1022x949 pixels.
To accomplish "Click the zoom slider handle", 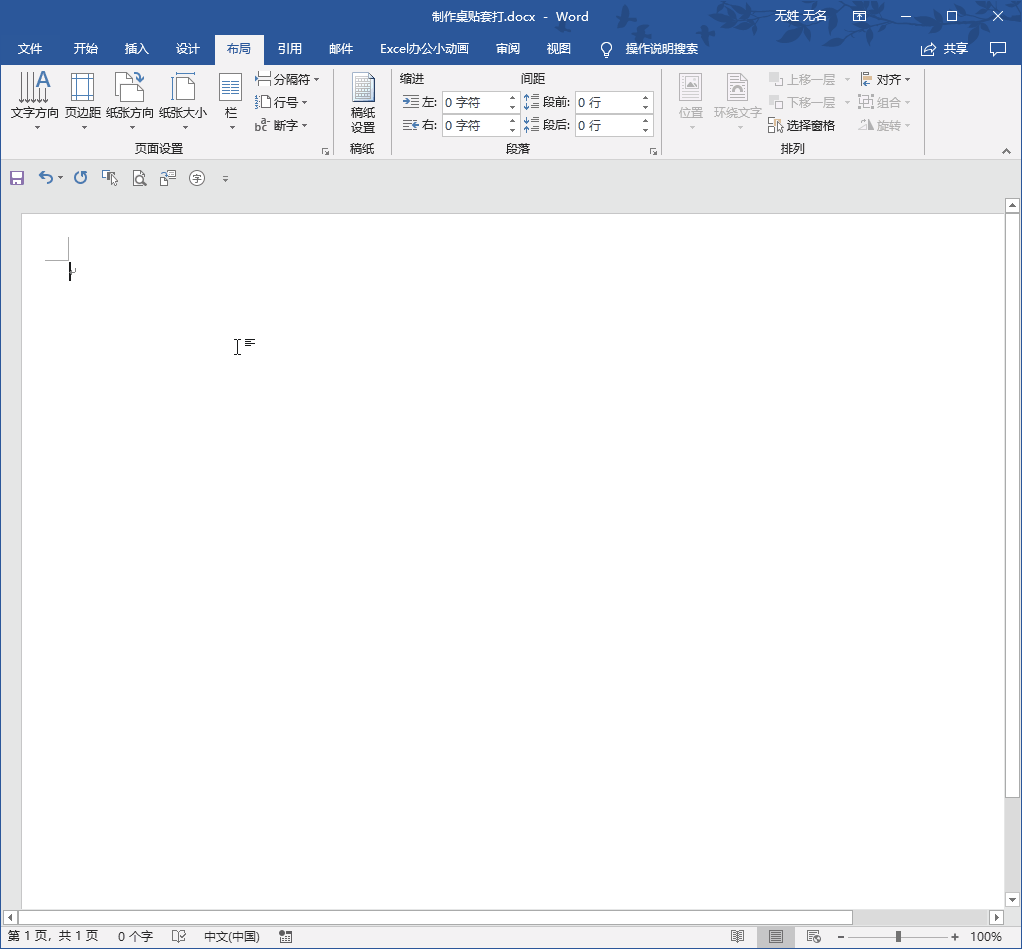I will (898, 937).
